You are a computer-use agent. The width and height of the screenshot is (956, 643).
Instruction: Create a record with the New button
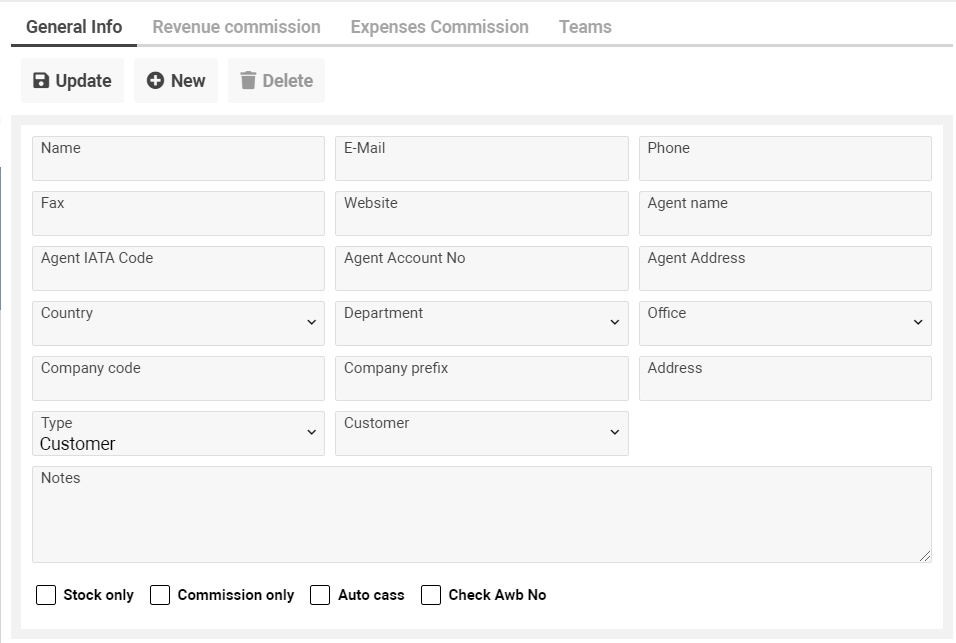pos(176,80)
